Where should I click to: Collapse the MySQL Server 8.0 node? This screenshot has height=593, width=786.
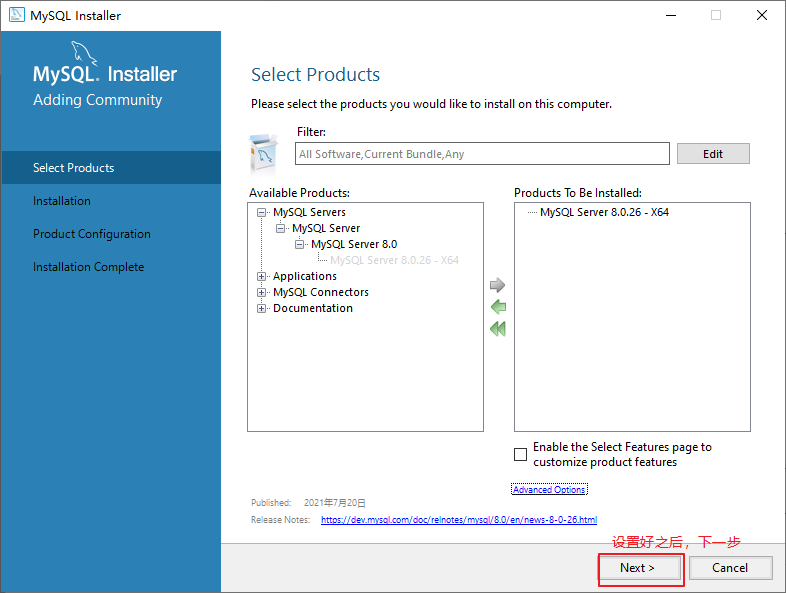click(x=299, y=245)
